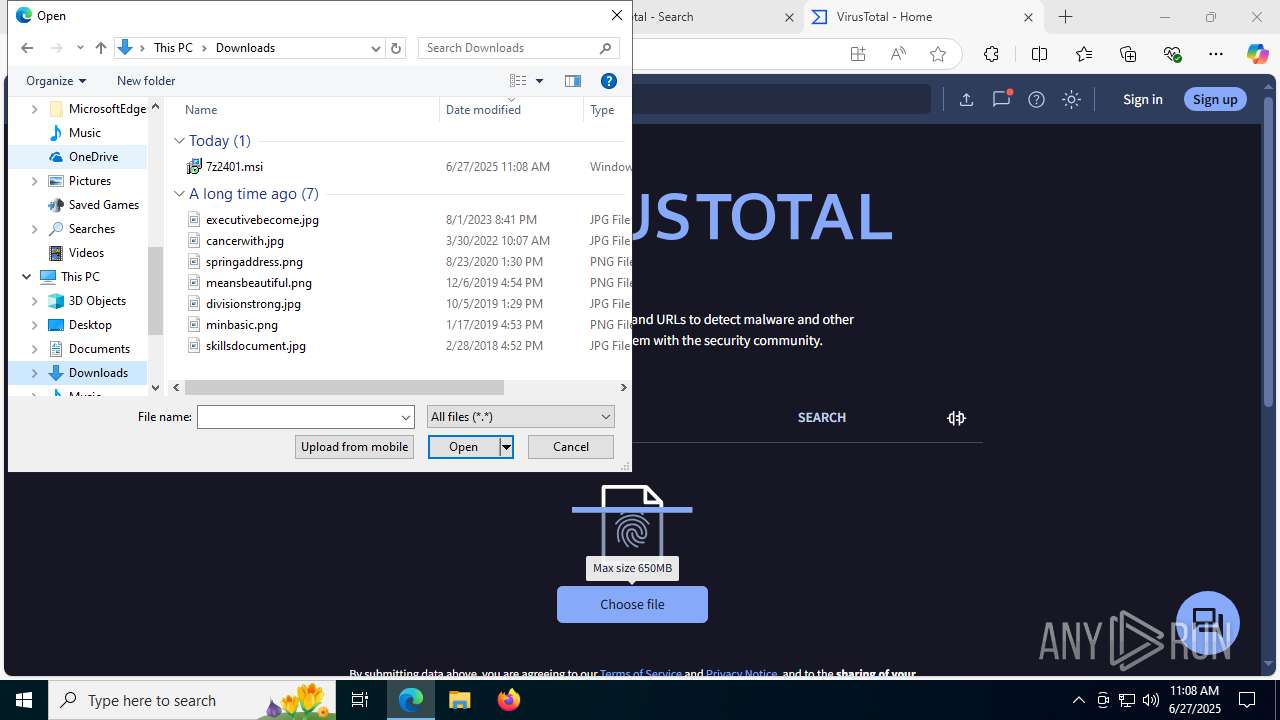Expand the Desktop tree node
Screen dimensions: 1280x720
pyautogui.click(x=35, y=325)
